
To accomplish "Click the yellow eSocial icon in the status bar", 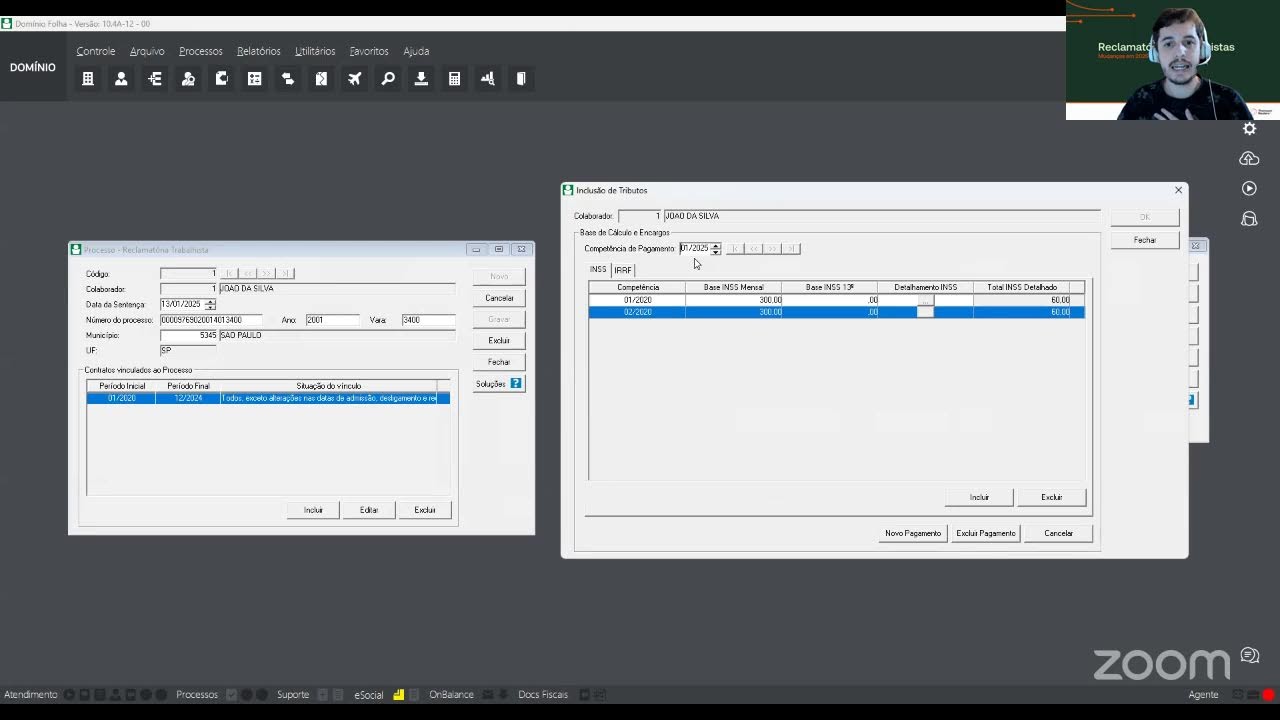I will 398,694.
